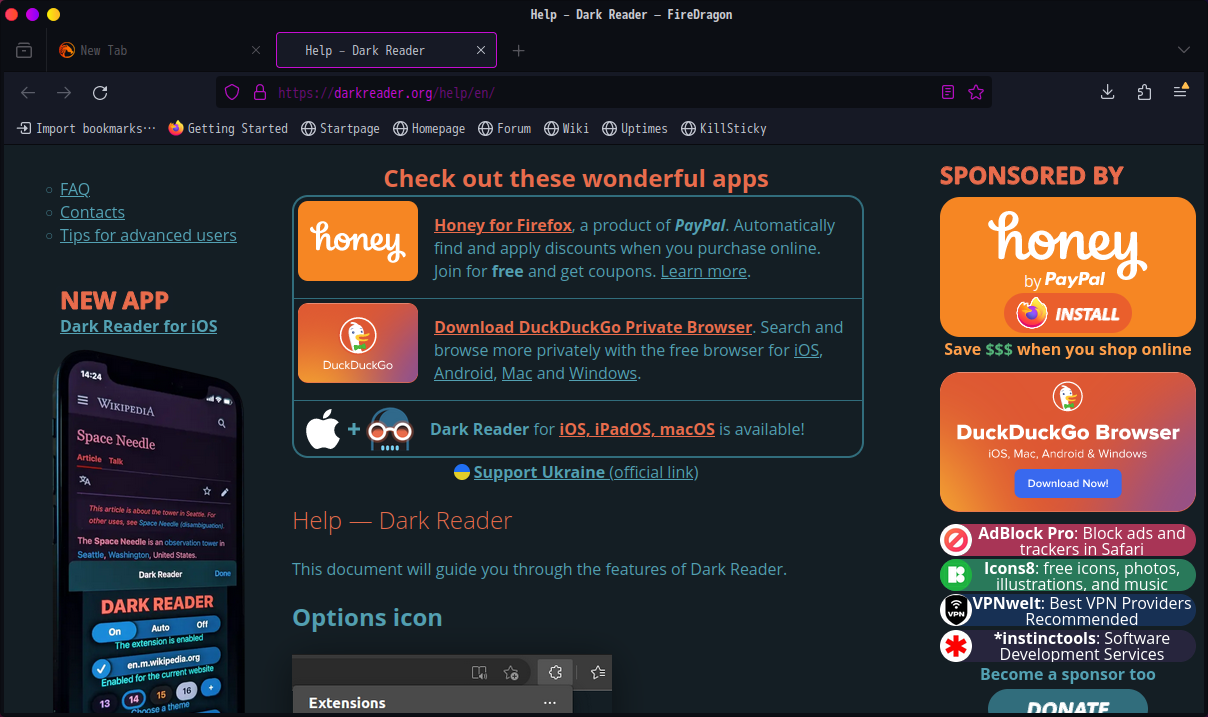Open the Homepage bookmark
This screenshot has width=1208, height=717.
429,128
